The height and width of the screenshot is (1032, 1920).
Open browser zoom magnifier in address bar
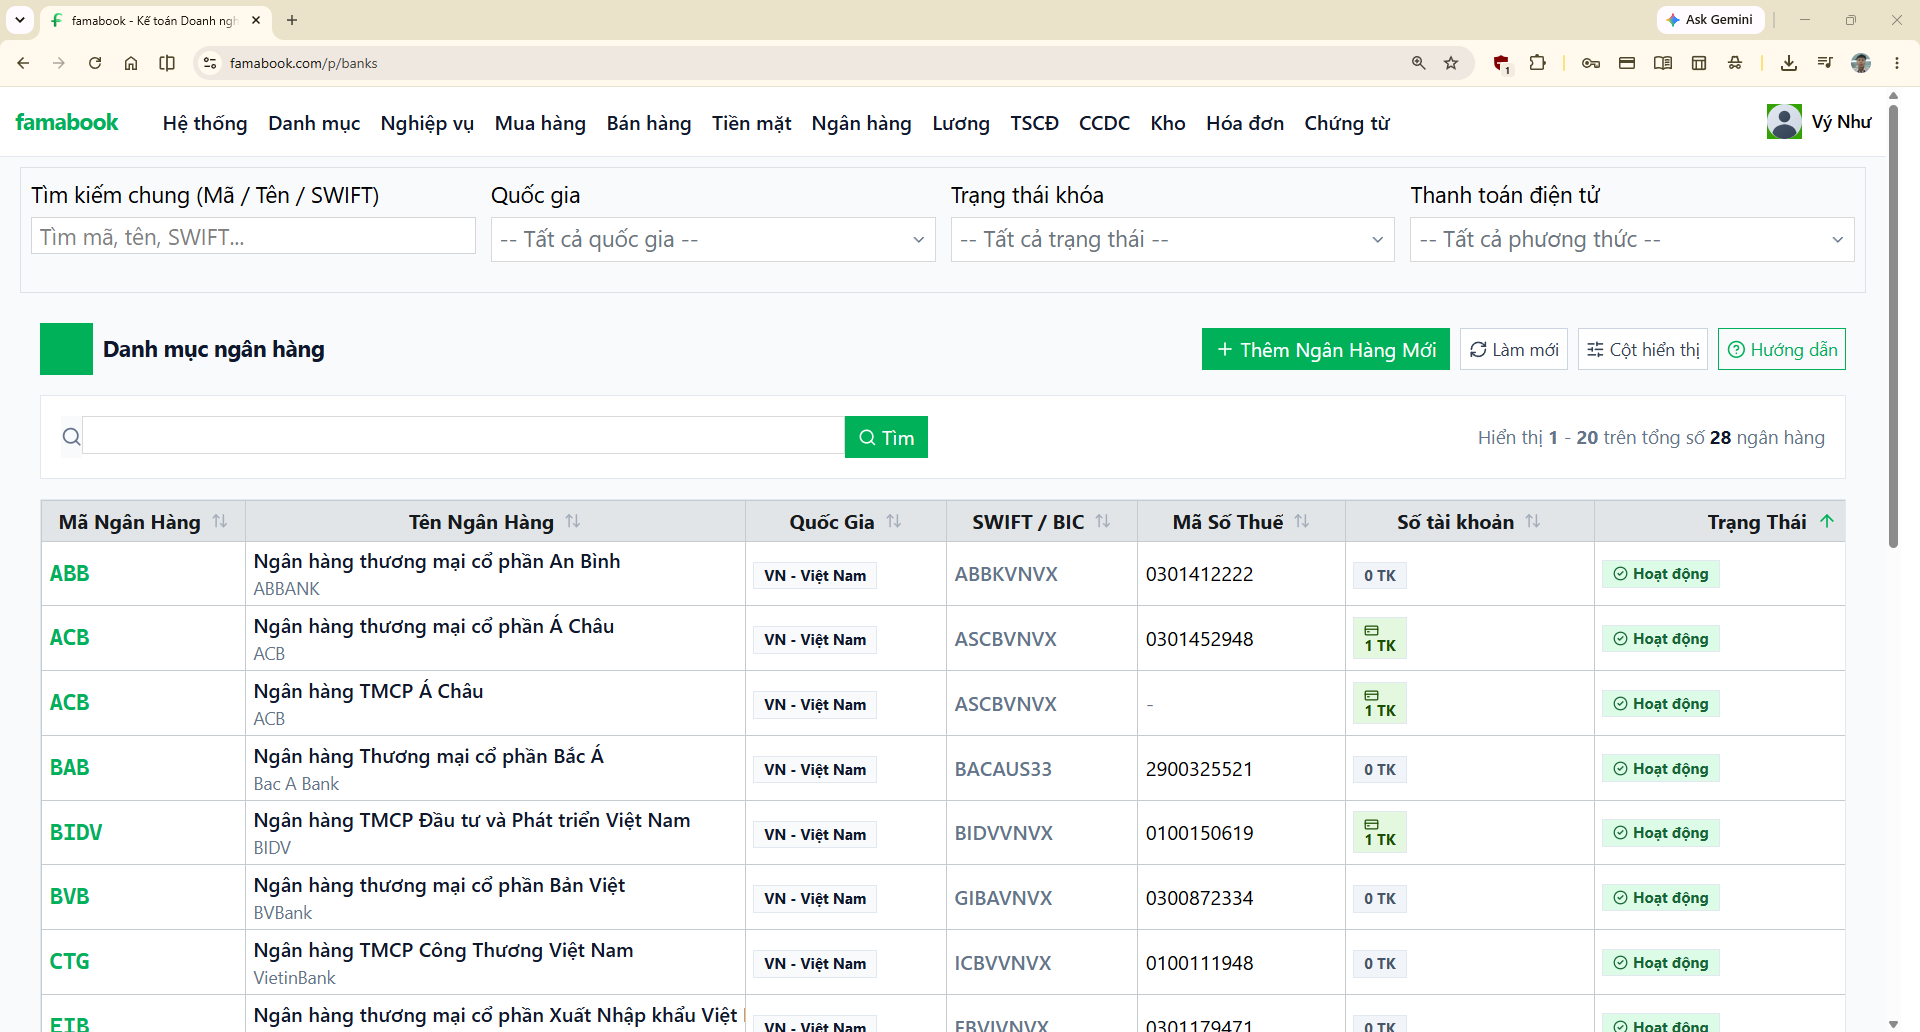pyautogui.click(x=1418, y=63)
